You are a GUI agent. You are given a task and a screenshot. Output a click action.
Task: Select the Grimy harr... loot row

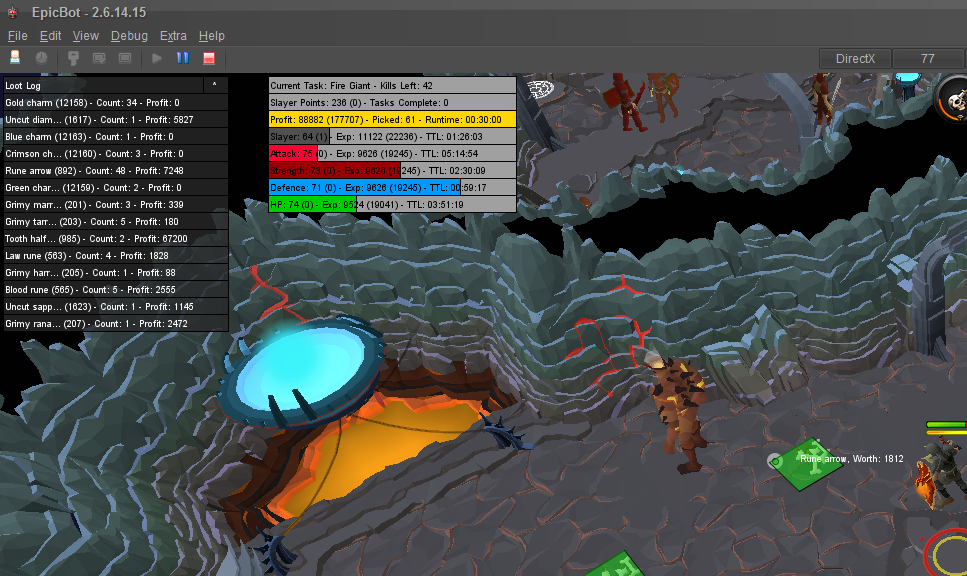tap(116, 272)
